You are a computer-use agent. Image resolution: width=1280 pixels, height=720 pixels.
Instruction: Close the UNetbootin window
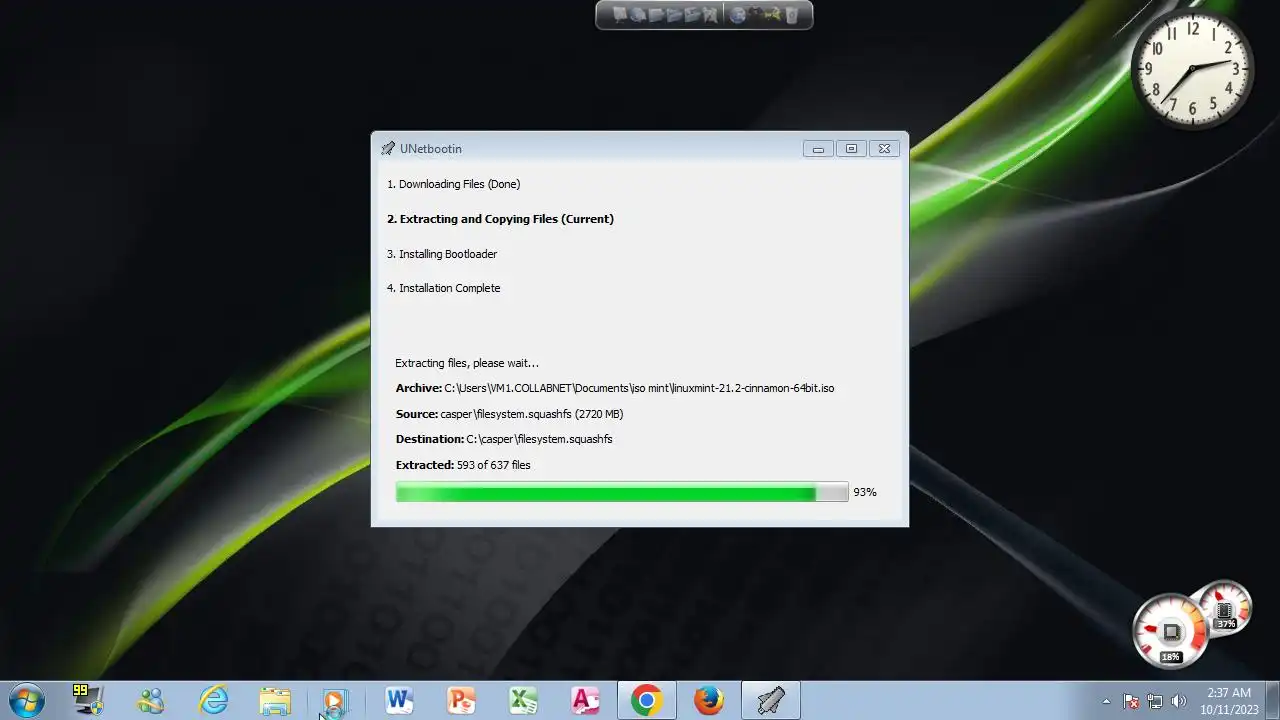[x=884, y=149]
